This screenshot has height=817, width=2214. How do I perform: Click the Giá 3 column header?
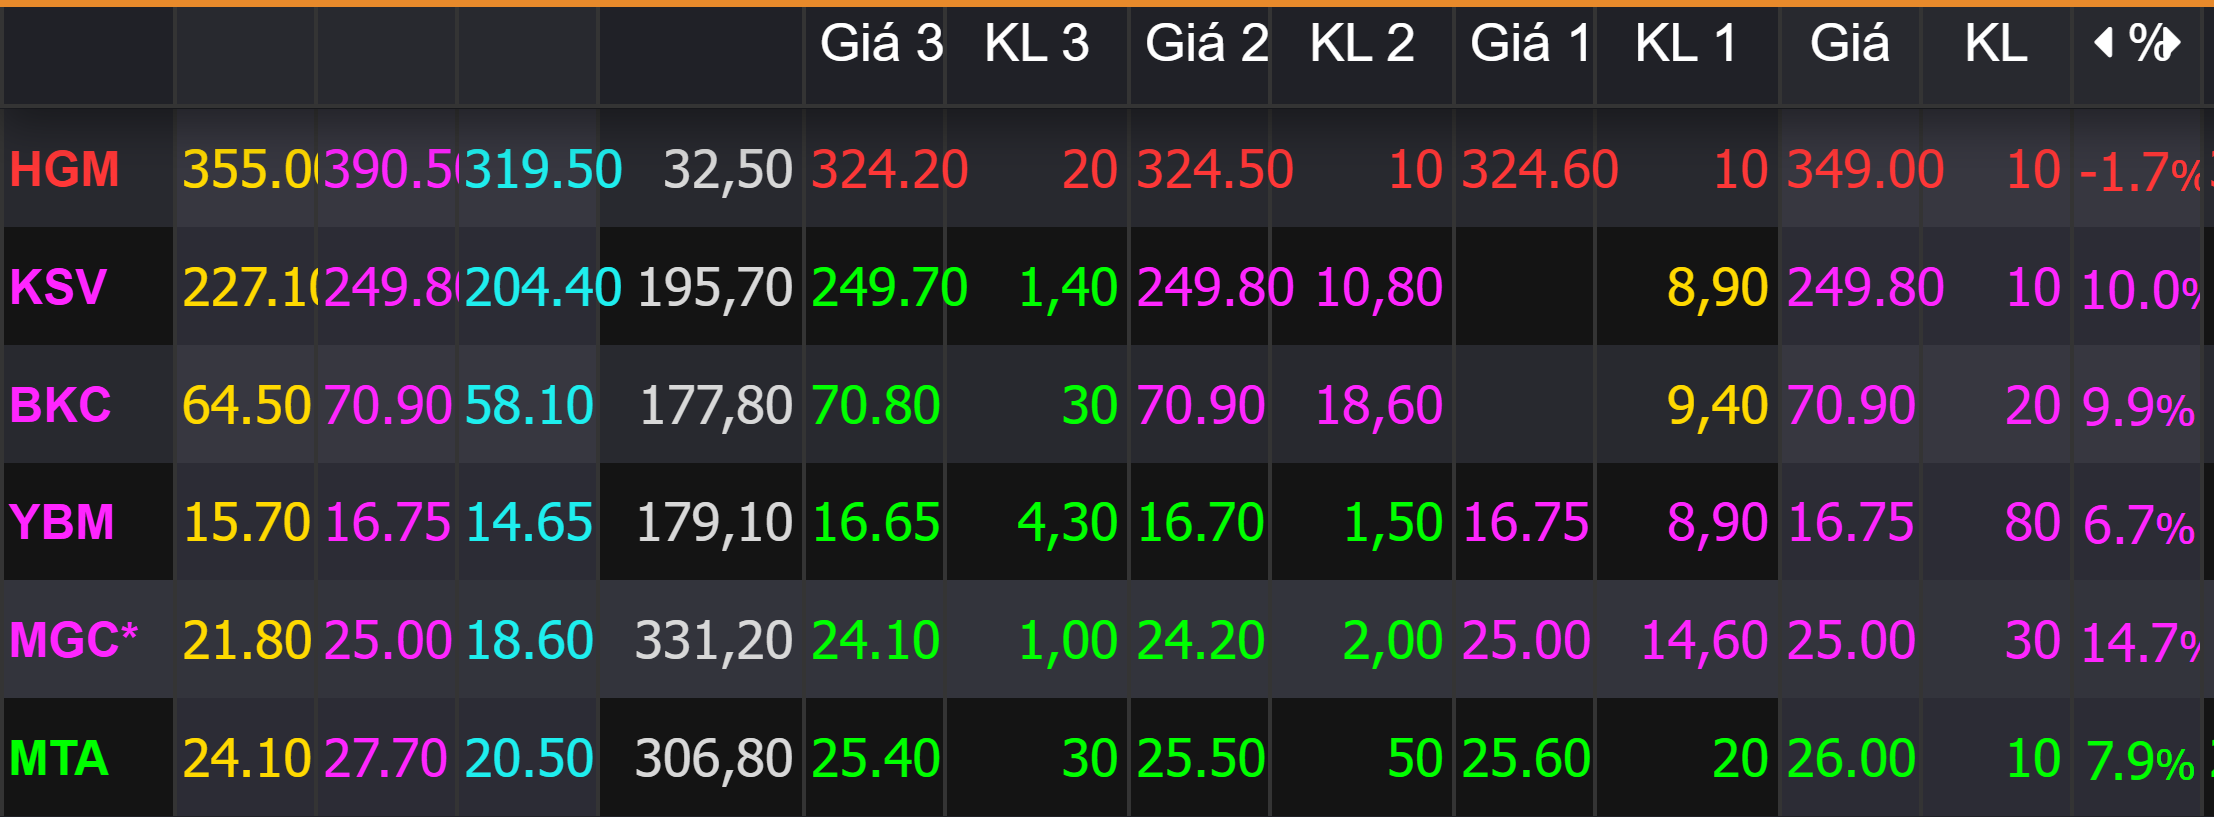tap(881, 44)
